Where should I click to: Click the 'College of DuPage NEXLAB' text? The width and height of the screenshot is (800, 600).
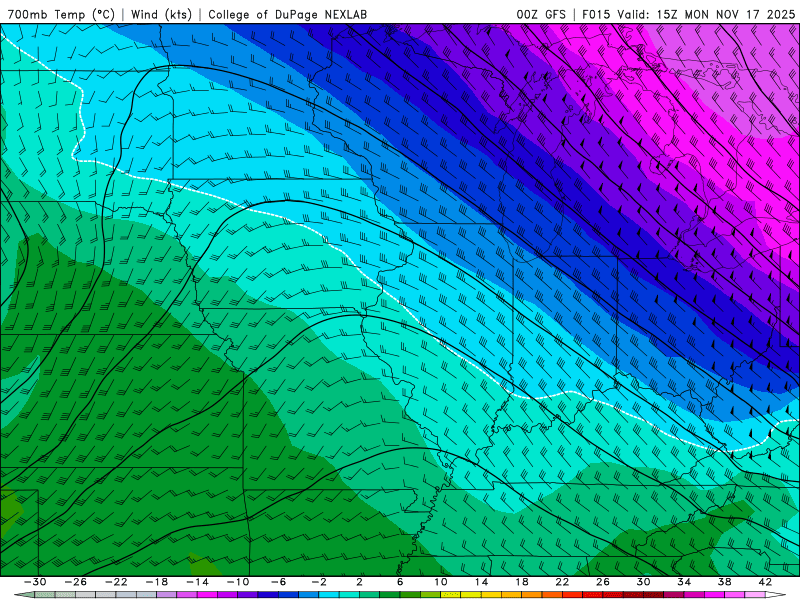[287, 14]
